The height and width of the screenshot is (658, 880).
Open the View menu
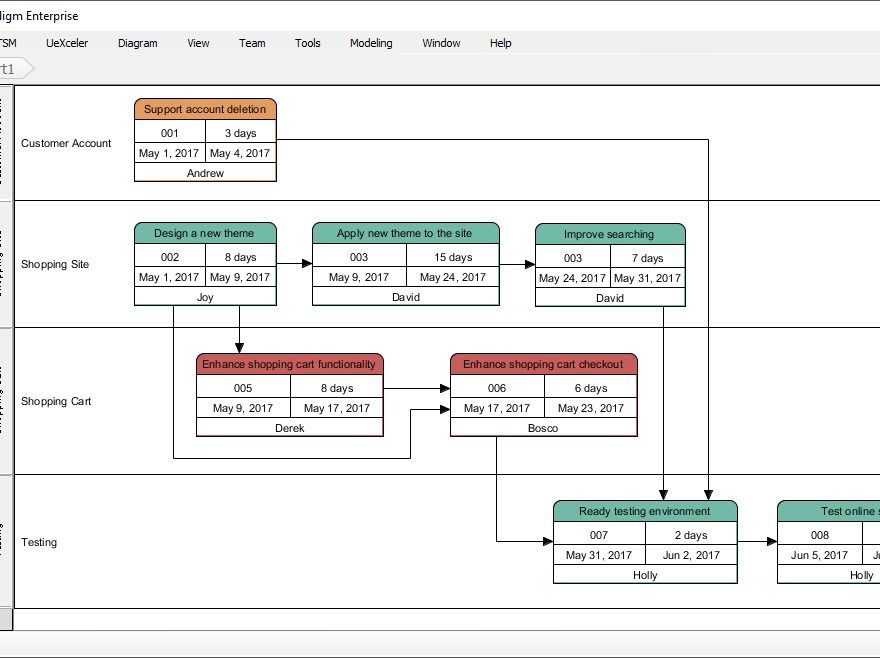197,43
